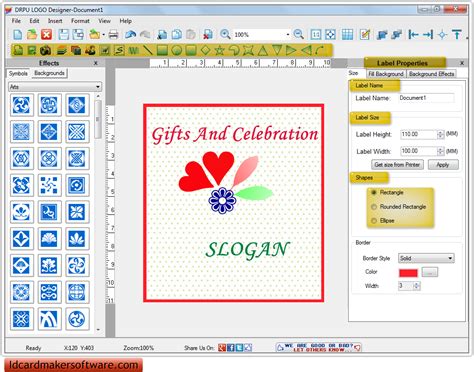The image size is (474, 372).
Task: Select the Line drawing tool
Action: pyautogui.click(x=148, y=50)
